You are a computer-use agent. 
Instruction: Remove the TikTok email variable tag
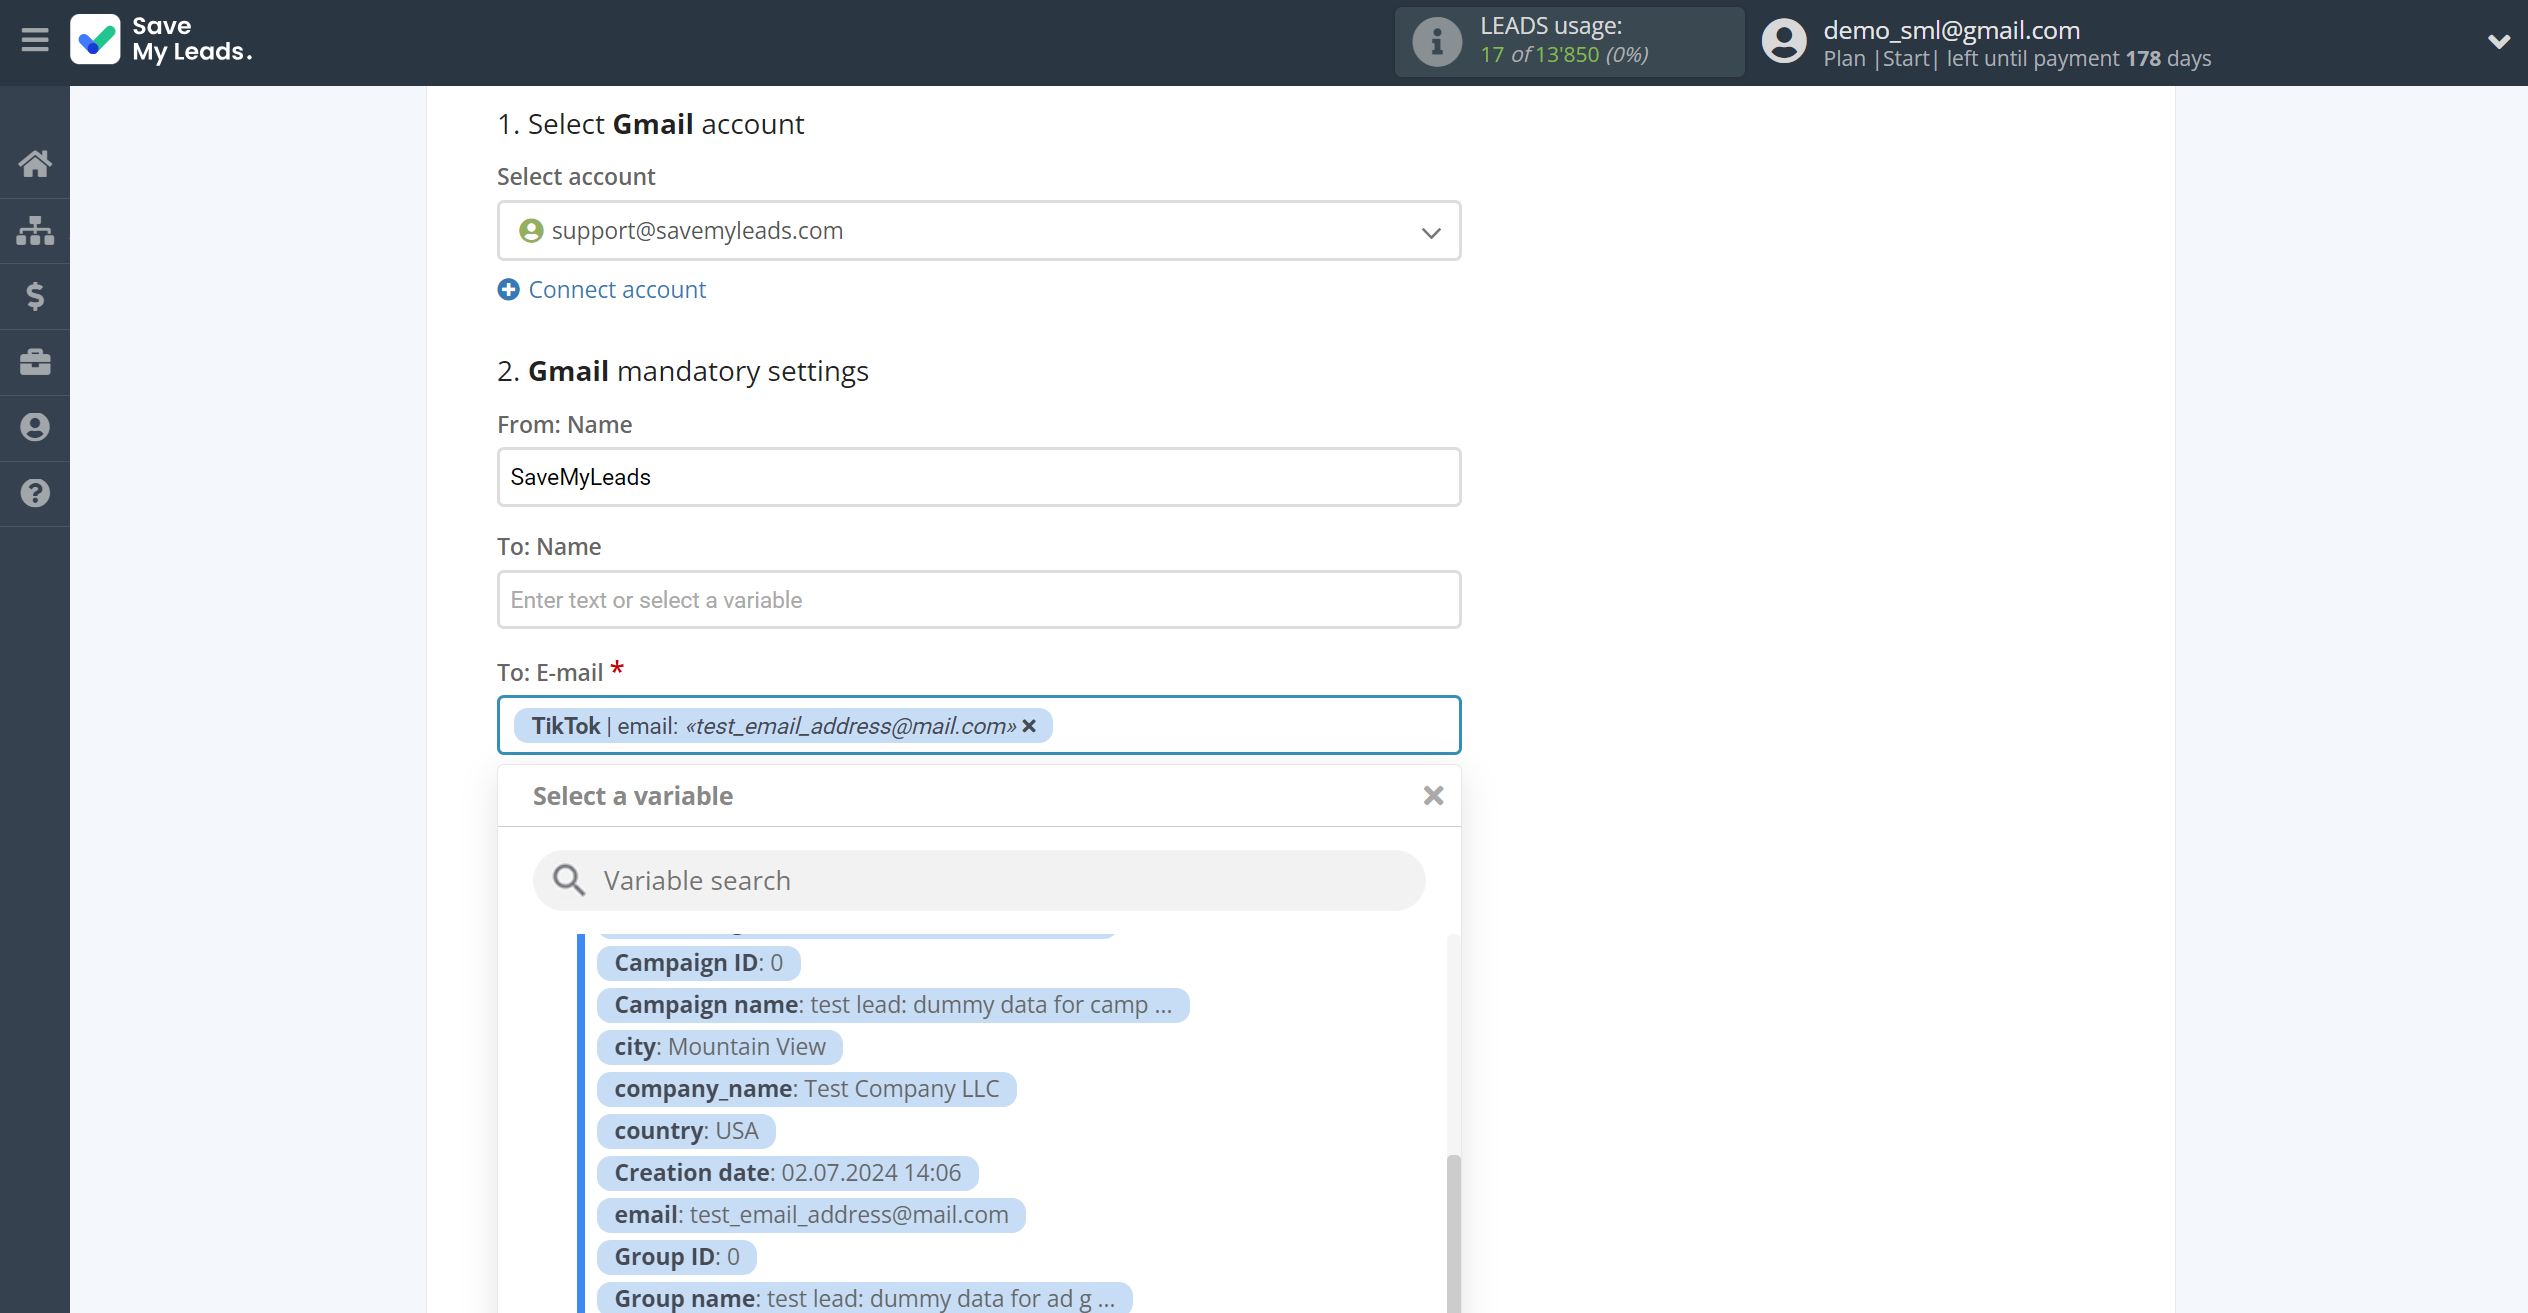(1029, 726)
